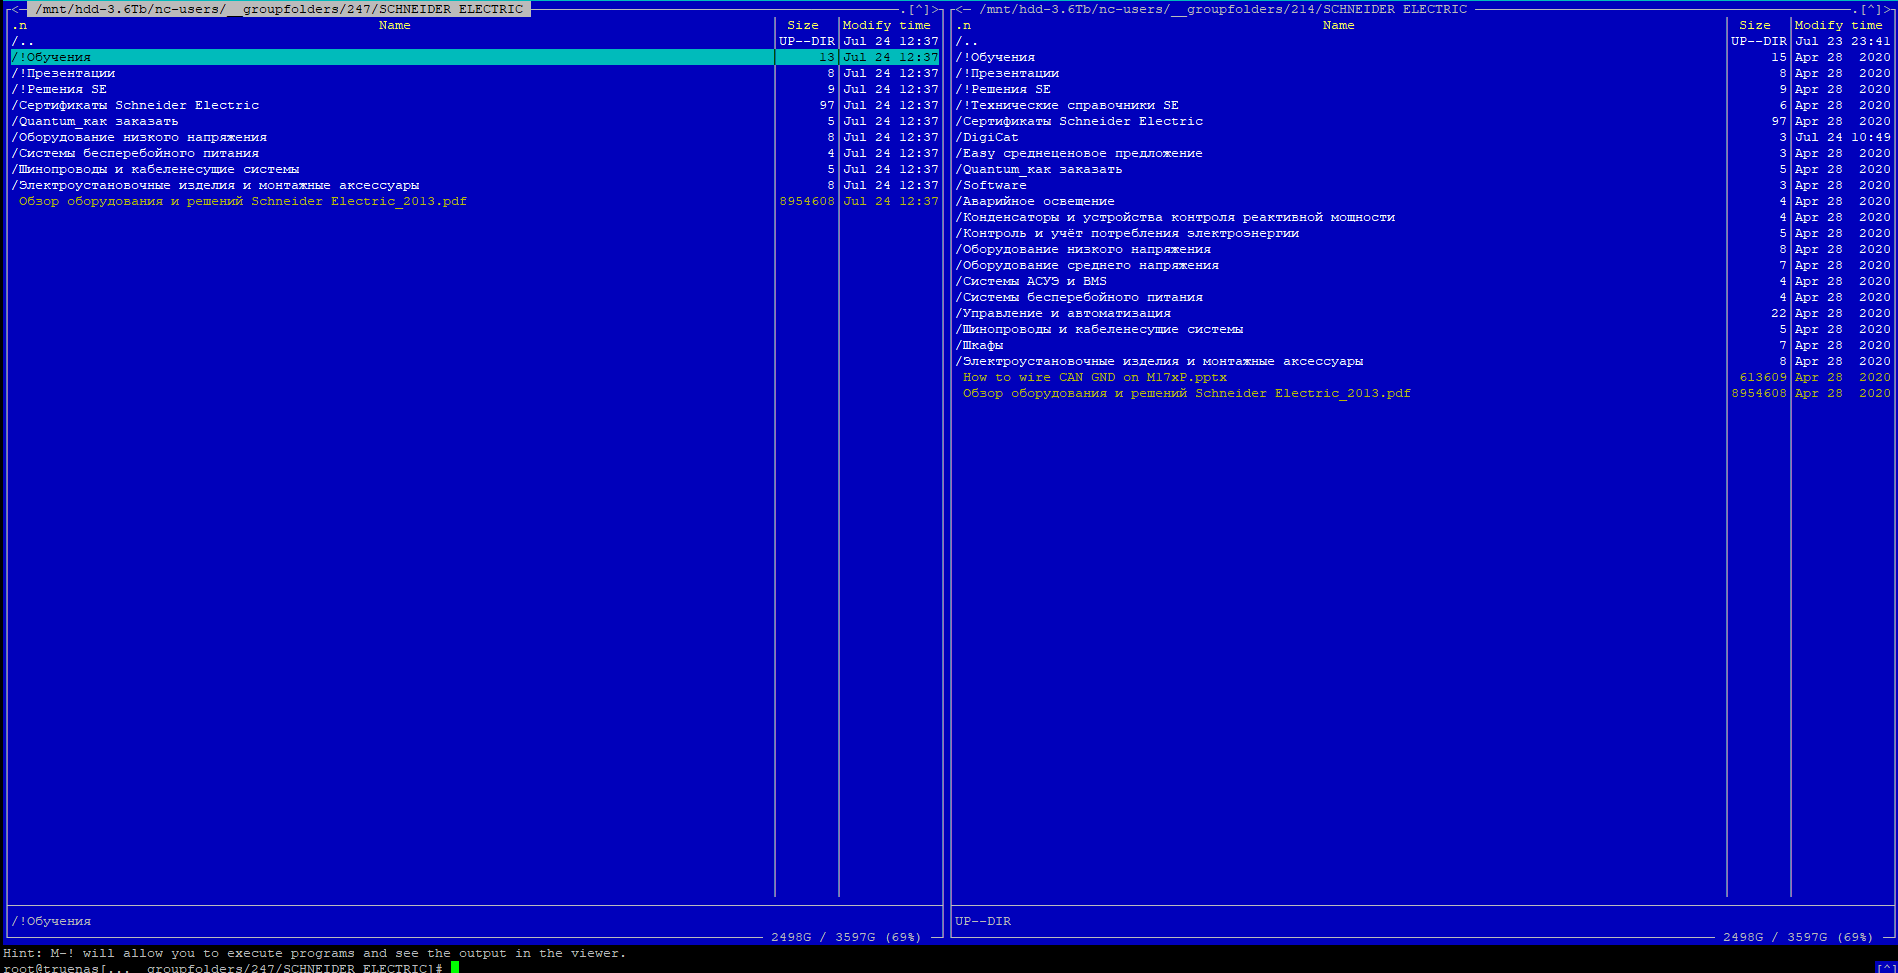The image size is (1898, 973).
Task: Select /Контроль и учёт потребления электроэнергии
Action: (x=1423, y=233)
